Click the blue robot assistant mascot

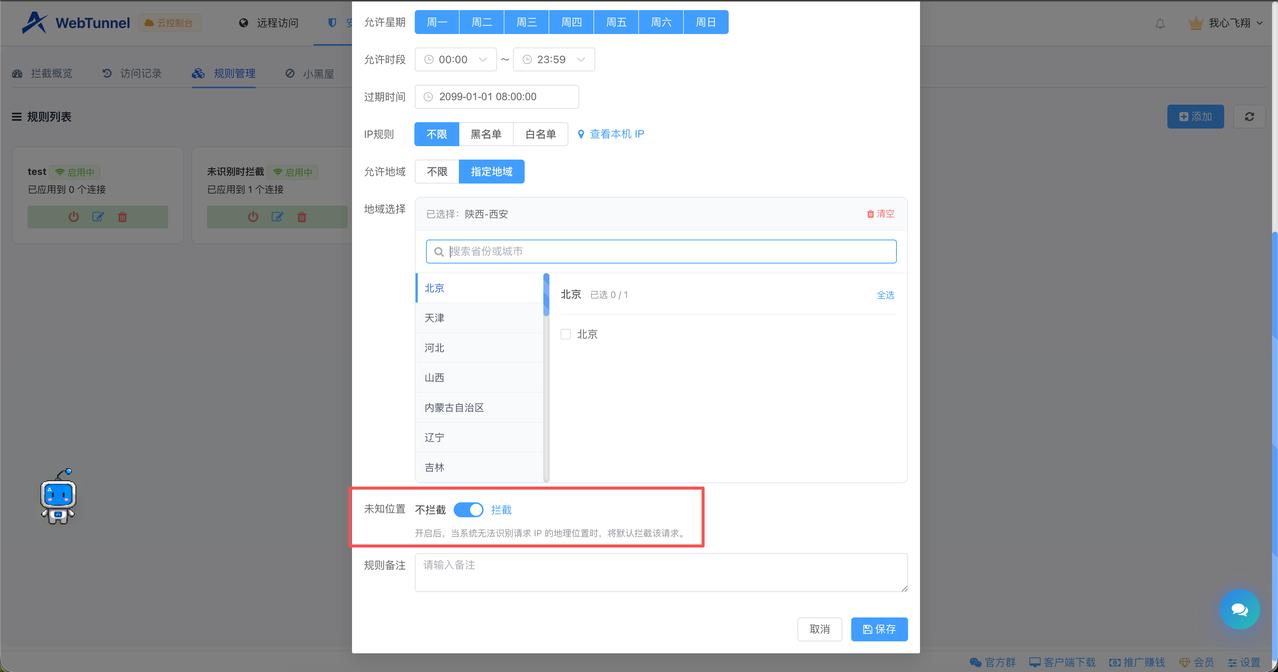58,496
